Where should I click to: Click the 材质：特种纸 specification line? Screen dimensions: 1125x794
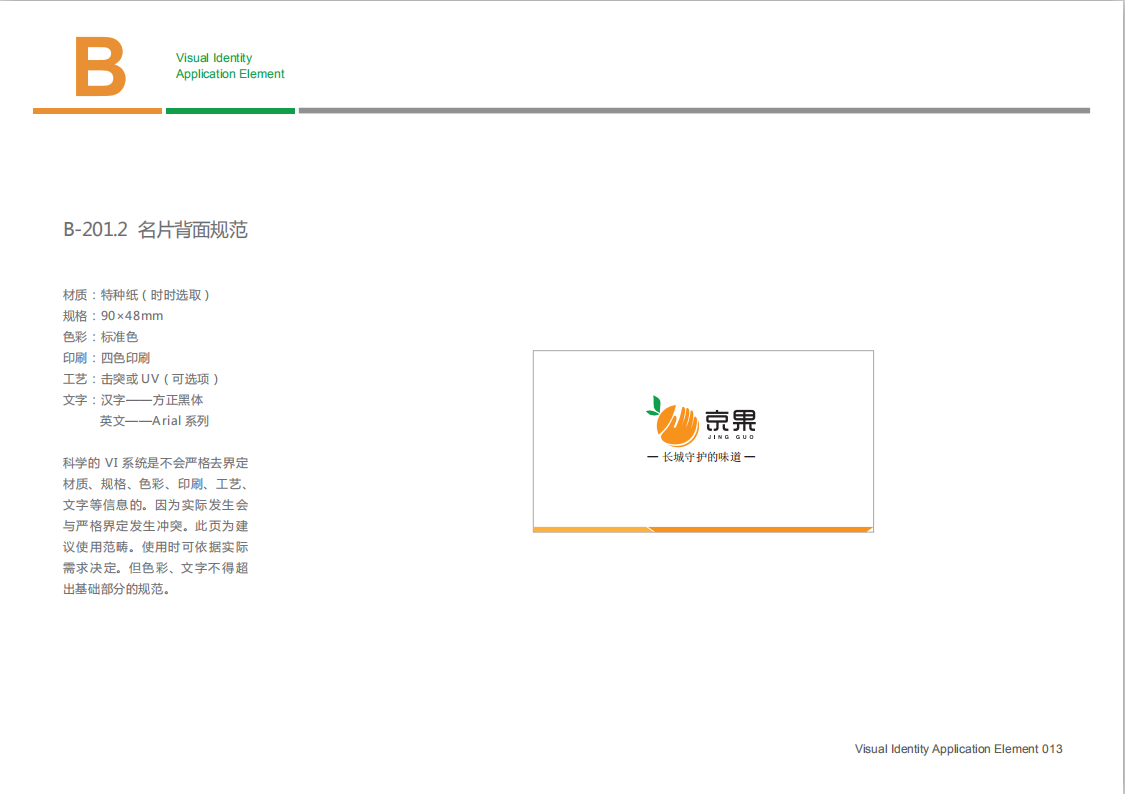[x=137, y=295]
